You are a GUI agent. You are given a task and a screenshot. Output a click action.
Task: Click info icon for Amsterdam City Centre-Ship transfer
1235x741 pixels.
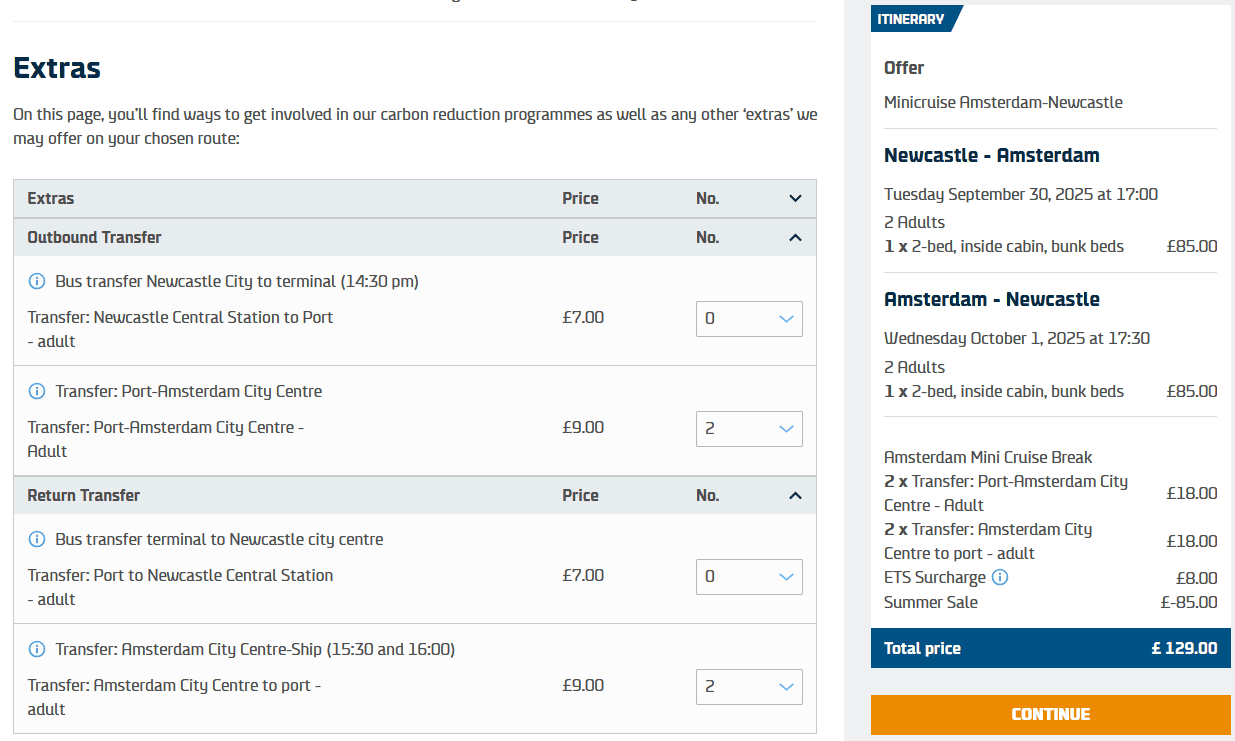point(37,650)
